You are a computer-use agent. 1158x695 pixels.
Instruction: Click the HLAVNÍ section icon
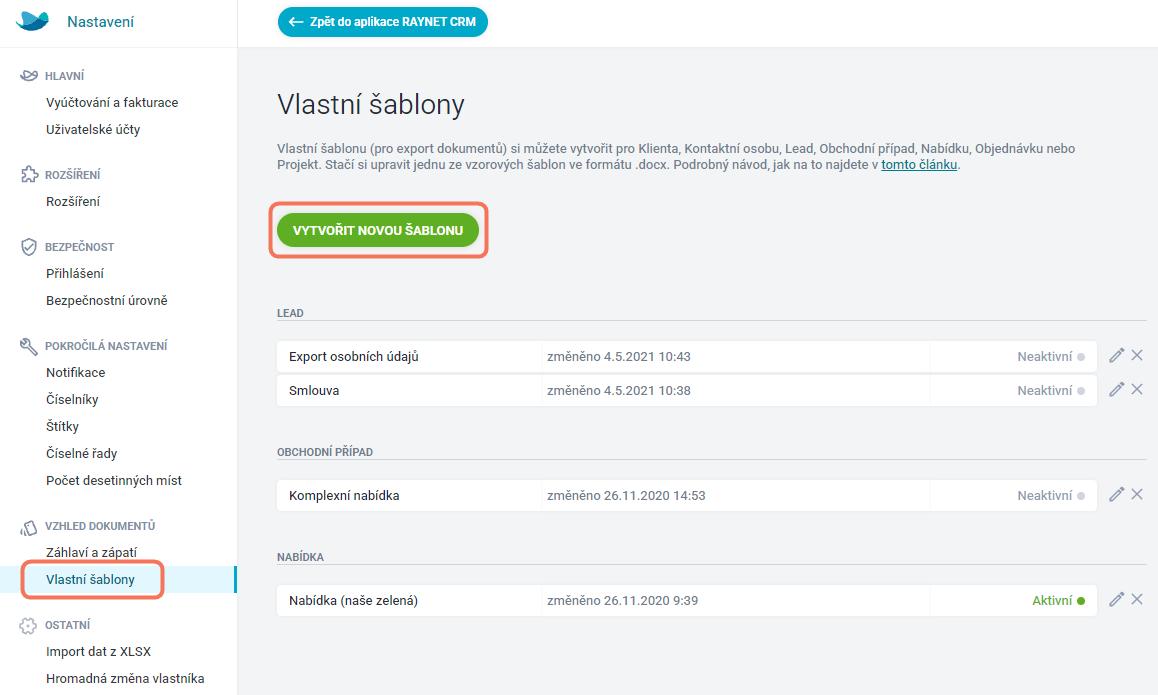pos(29,75)
